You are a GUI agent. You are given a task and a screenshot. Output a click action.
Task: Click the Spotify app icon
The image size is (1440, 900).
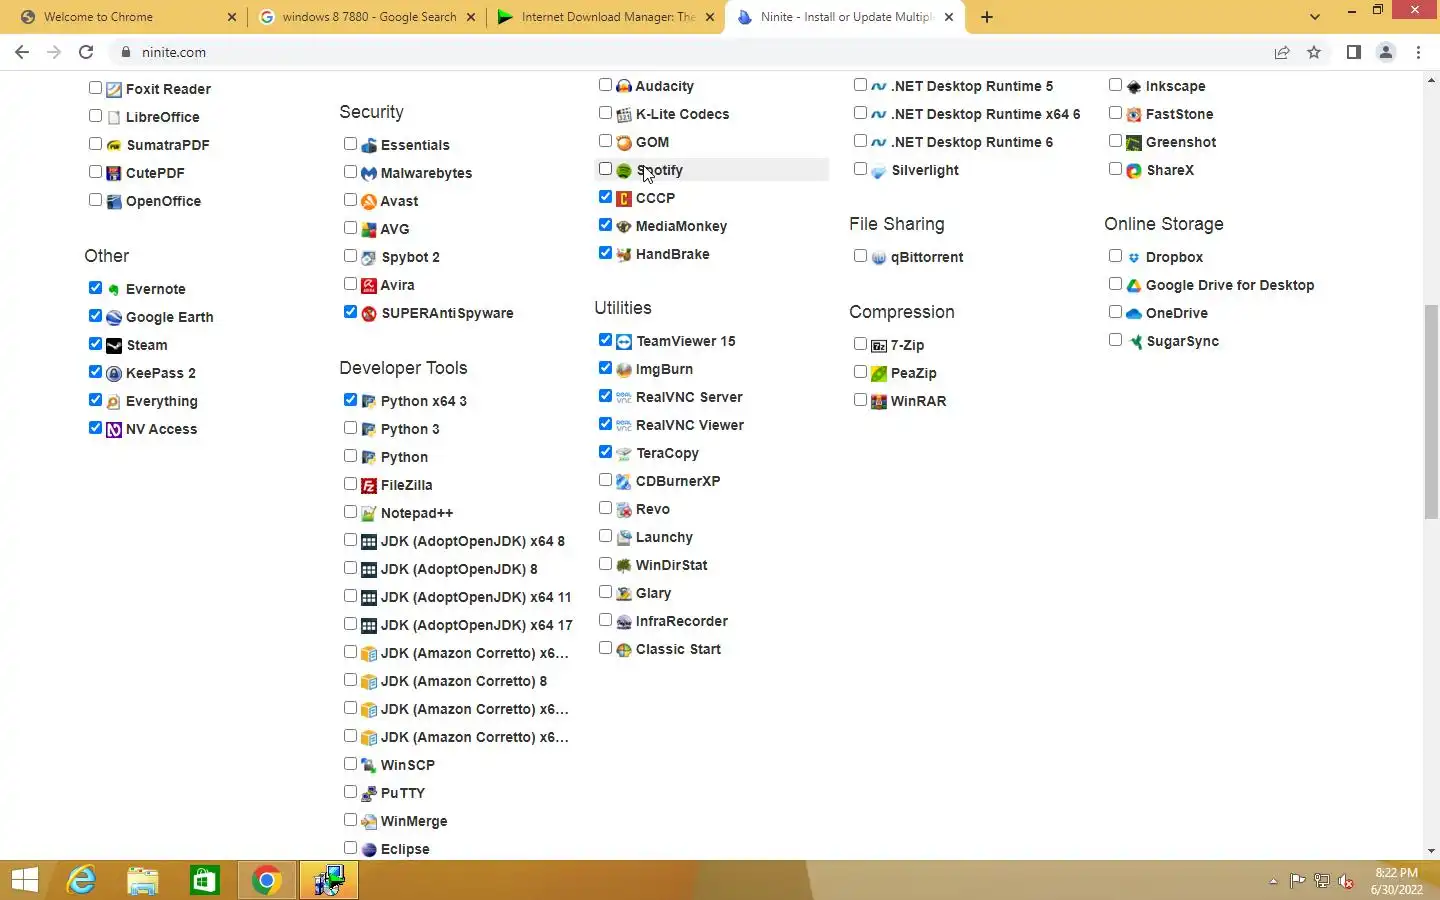tap(624, 171)
